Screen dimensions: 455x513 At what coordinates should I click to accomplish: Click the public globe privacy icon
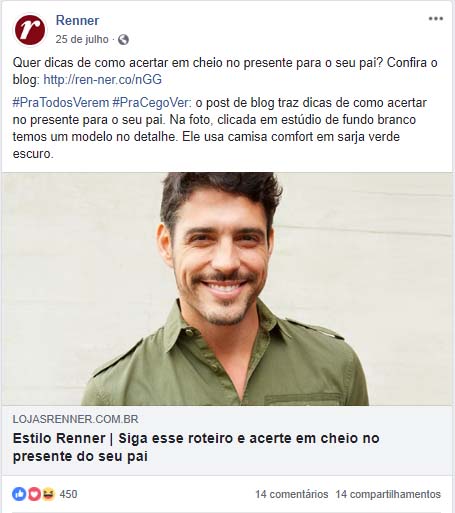pos(123,40)
